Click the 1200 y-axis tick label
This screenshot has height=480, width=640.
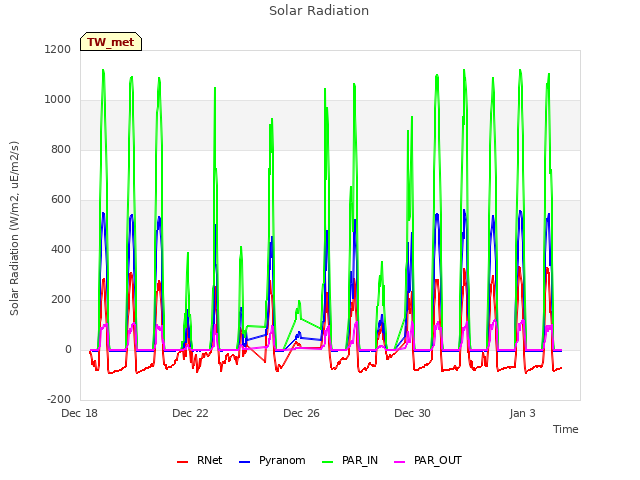click(x=58, y=49)
